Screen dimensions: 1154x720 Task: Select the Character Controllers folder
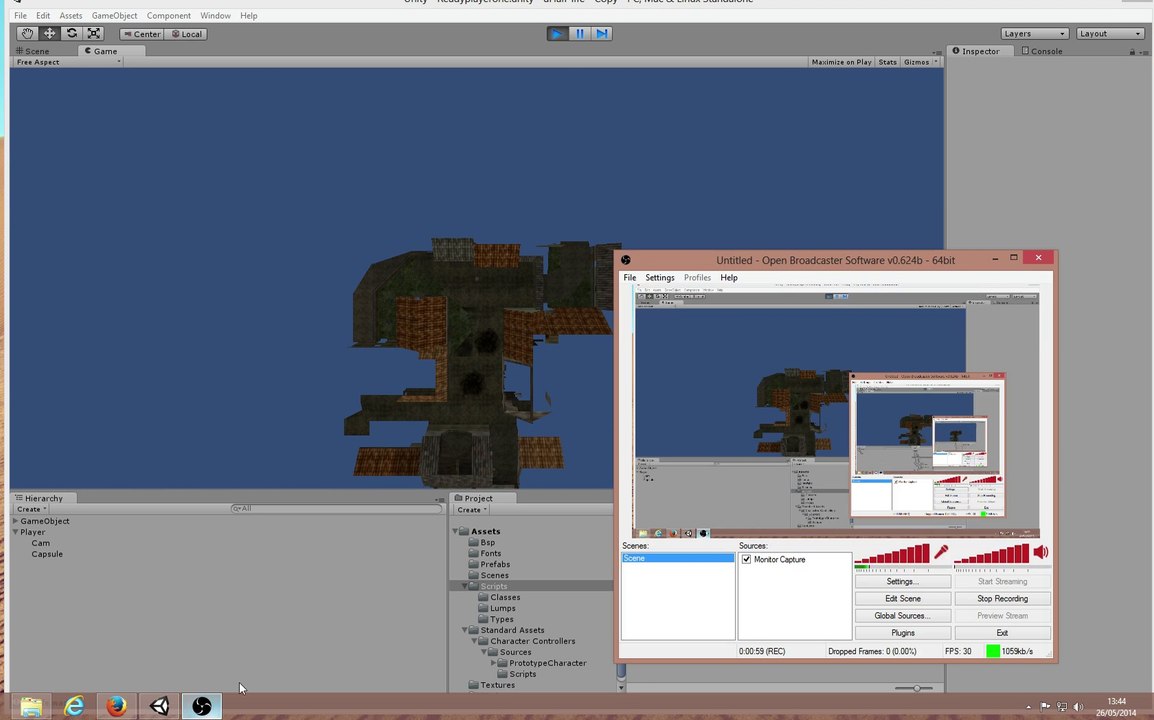(x=527, y=640)
